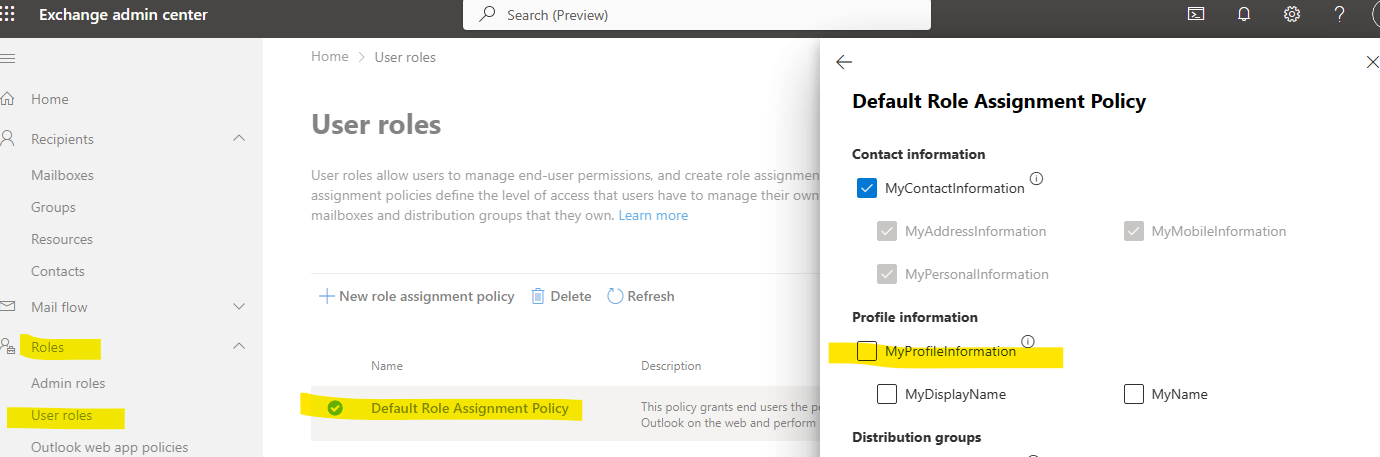The image size is (1380, 457).
Task: Click the Home house icon in sidebar
Action: [x=8, y=99]
